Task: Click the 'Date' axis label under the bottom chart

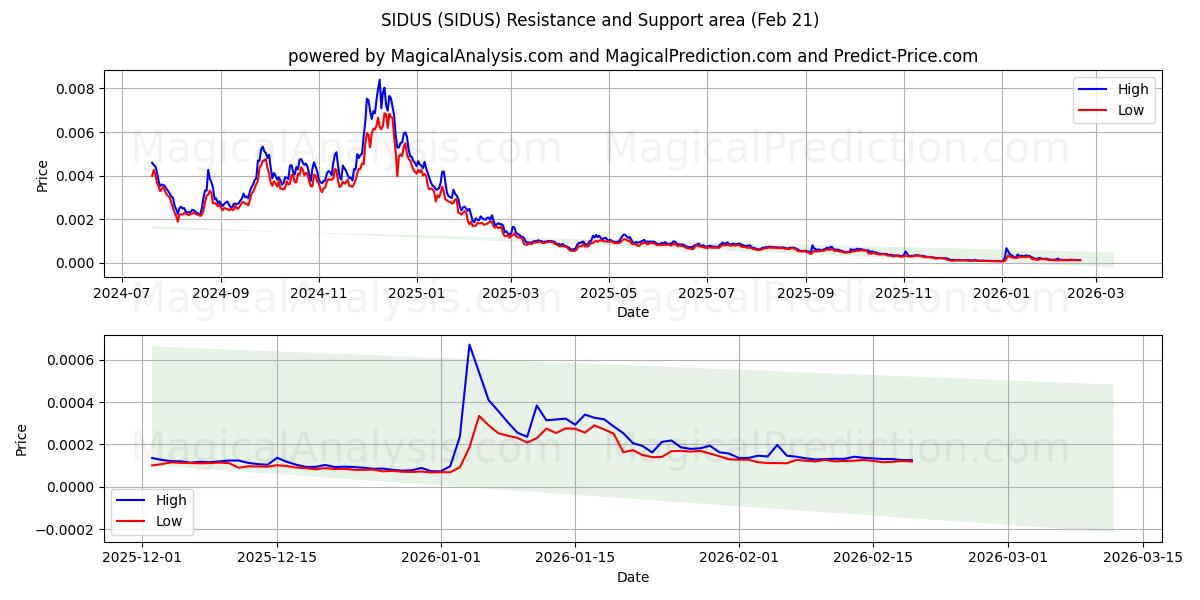Action: [633, 577]
